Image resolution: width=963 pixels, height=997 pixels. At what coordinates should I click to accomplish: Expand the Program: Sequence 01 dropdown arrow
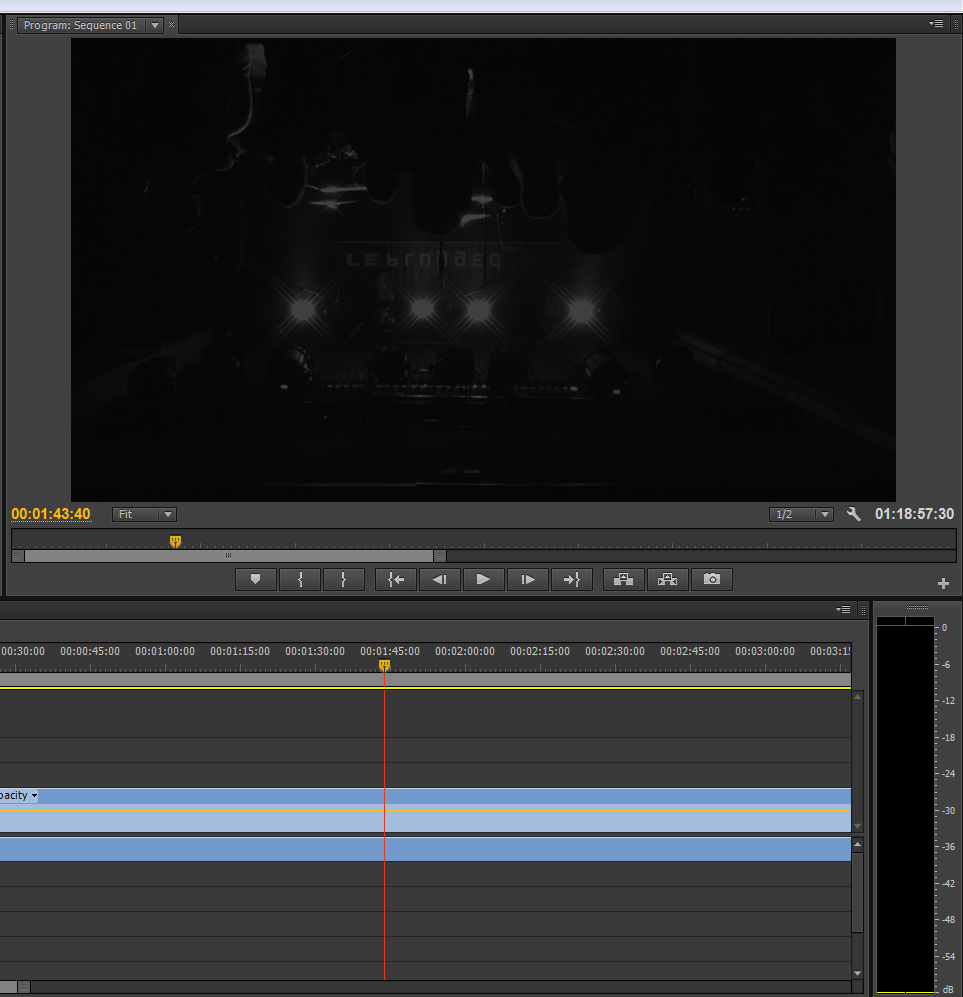pos(155,25)
